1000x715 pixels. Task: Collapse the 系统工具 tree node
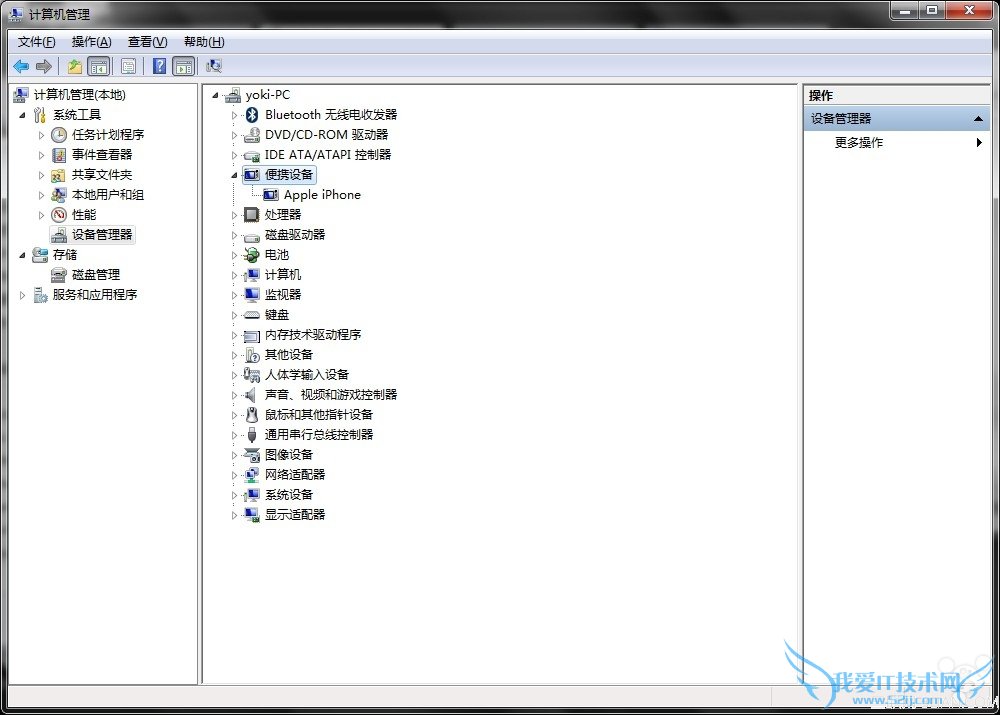[x=23, y=115]
